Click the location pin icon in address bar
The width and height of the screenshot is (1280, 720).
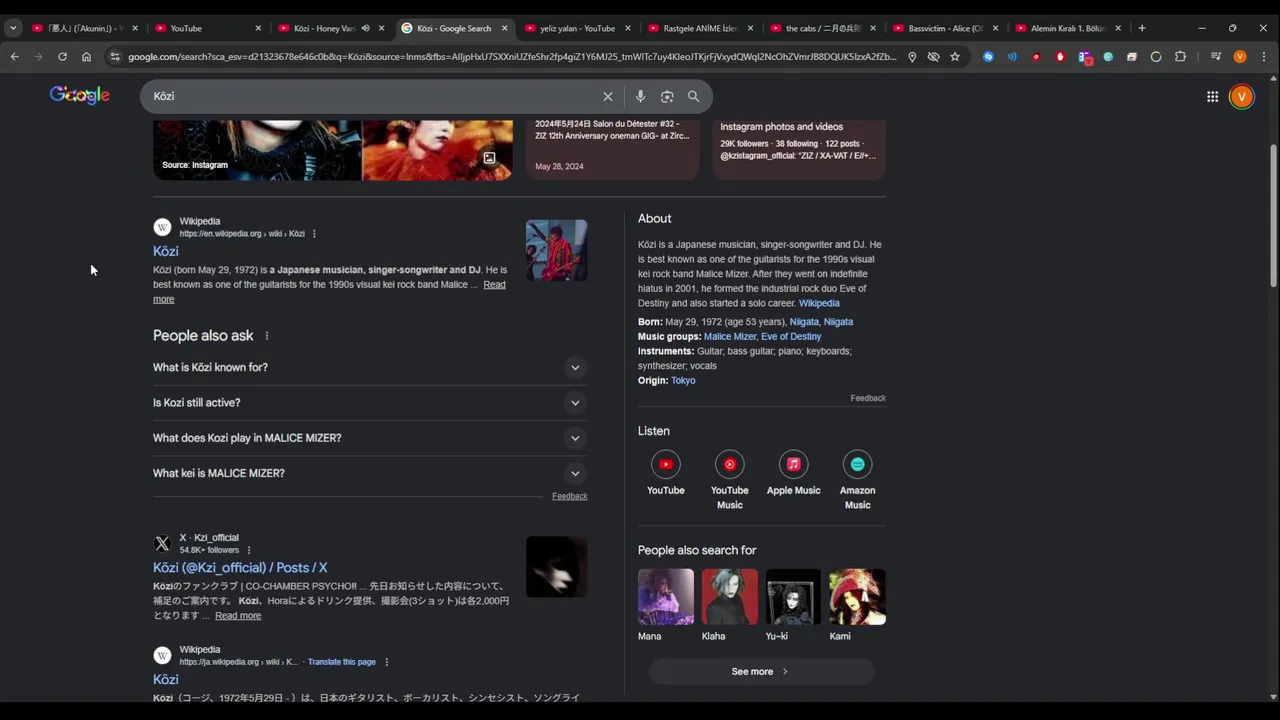pos(912,57)
